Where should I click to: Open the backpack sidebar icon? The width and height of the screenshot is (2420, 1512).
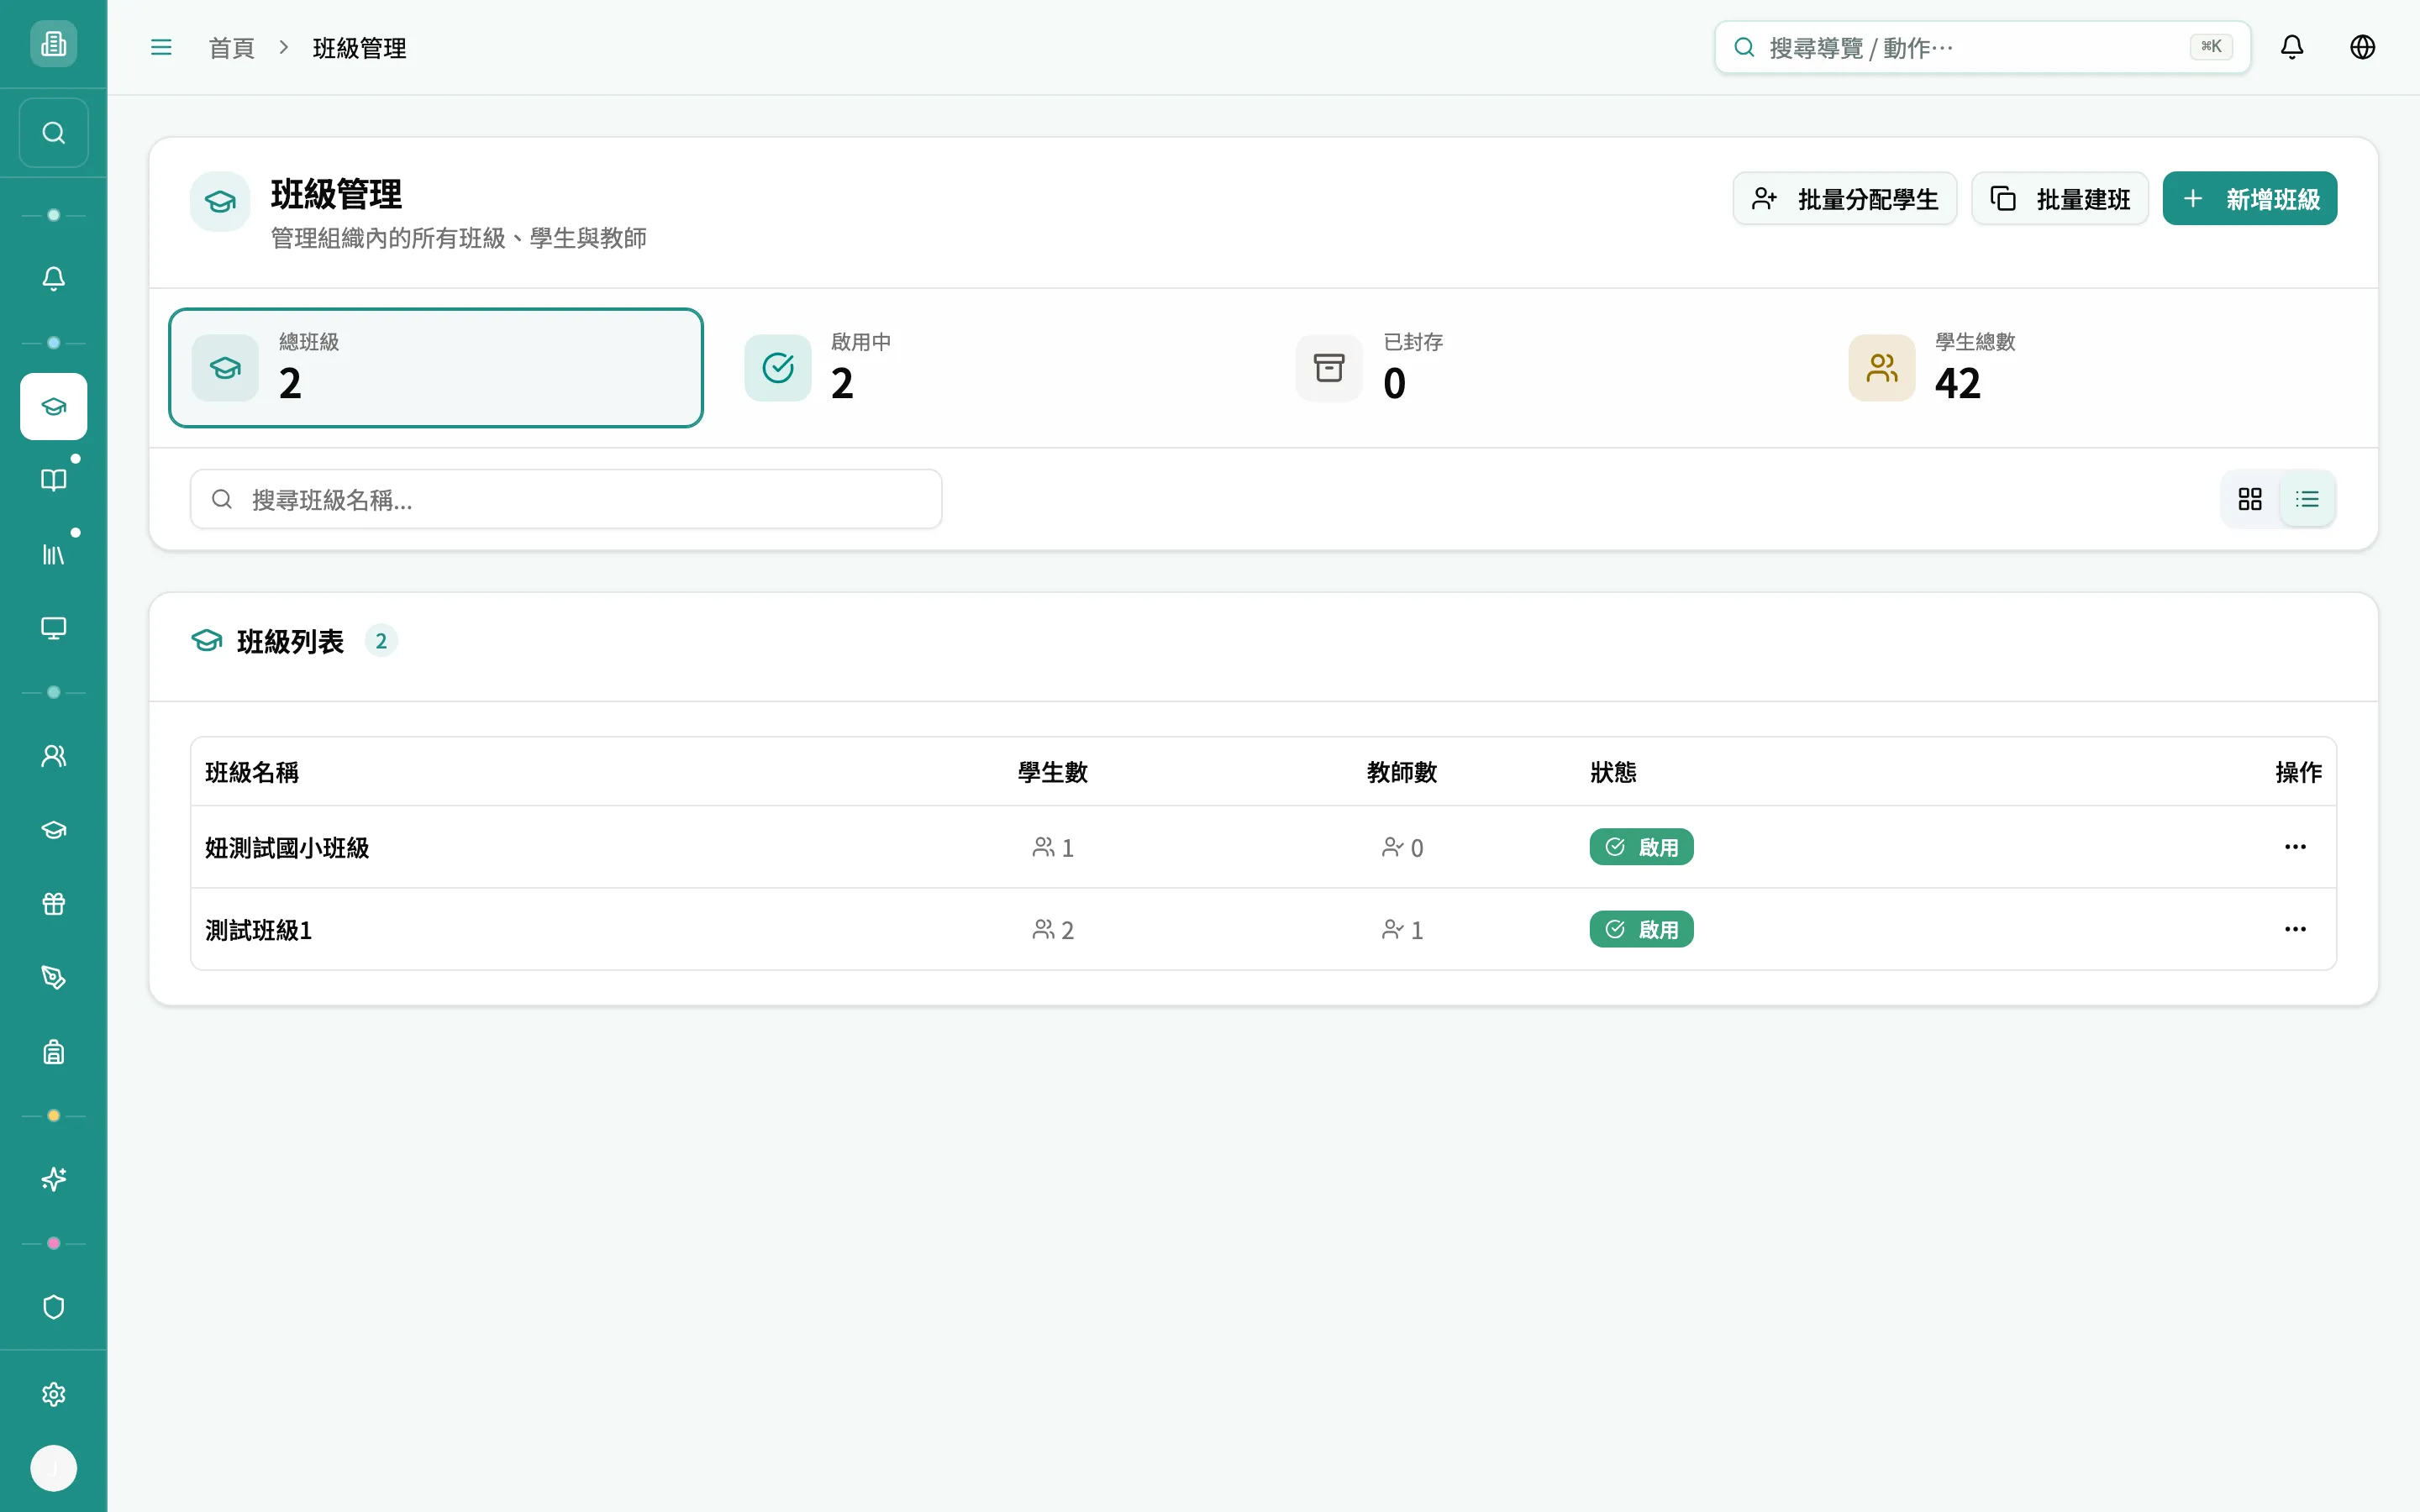pyautogui.click(x=53, y=1052)
